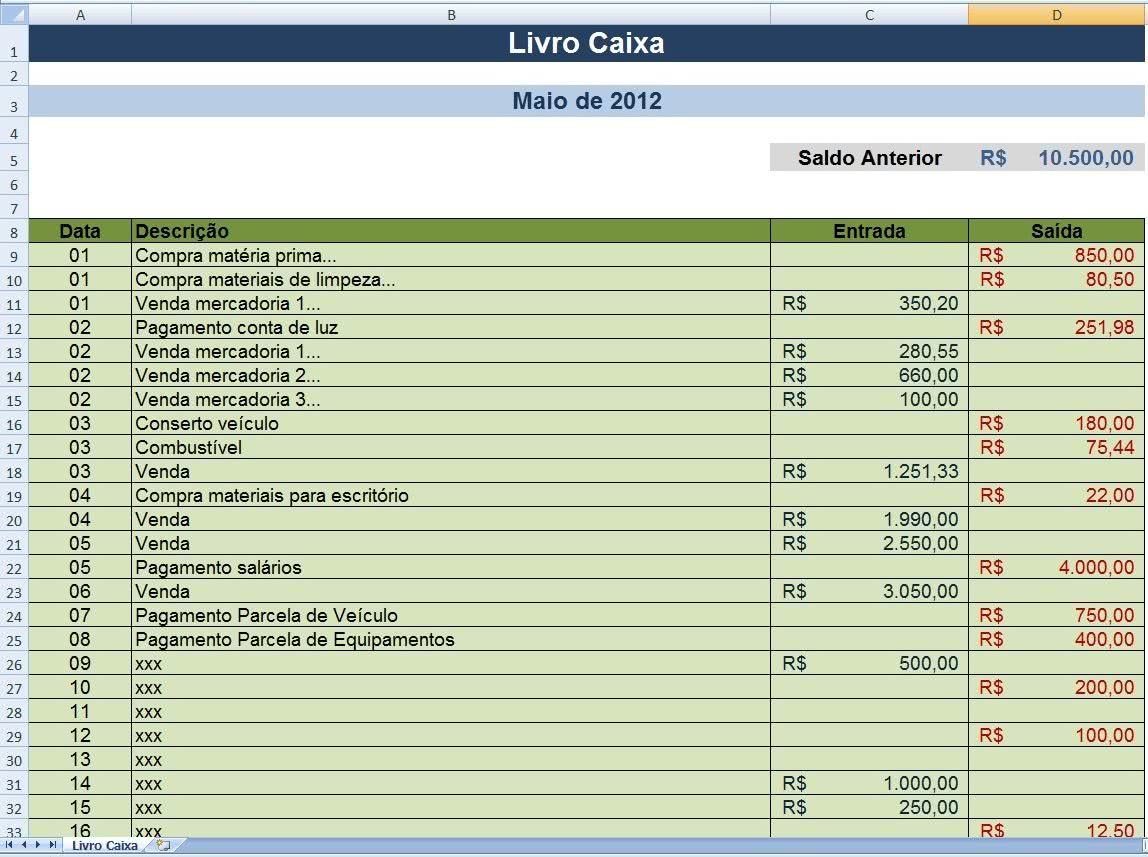Select the 80,50 Saída cell
The width and height of the screenshot is (1148, 857).
tap(1056, 280)
